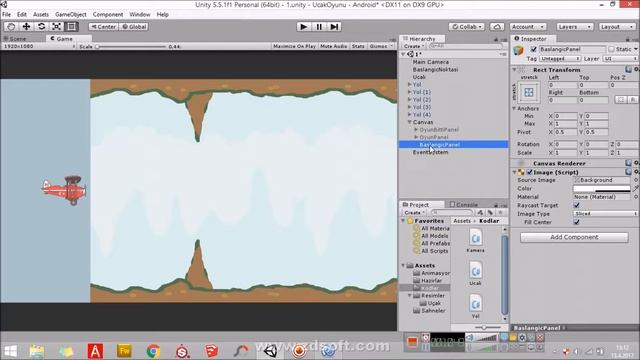Toggle Maximize On Play
The image size is (640, 360).
[x=294, y=46]
